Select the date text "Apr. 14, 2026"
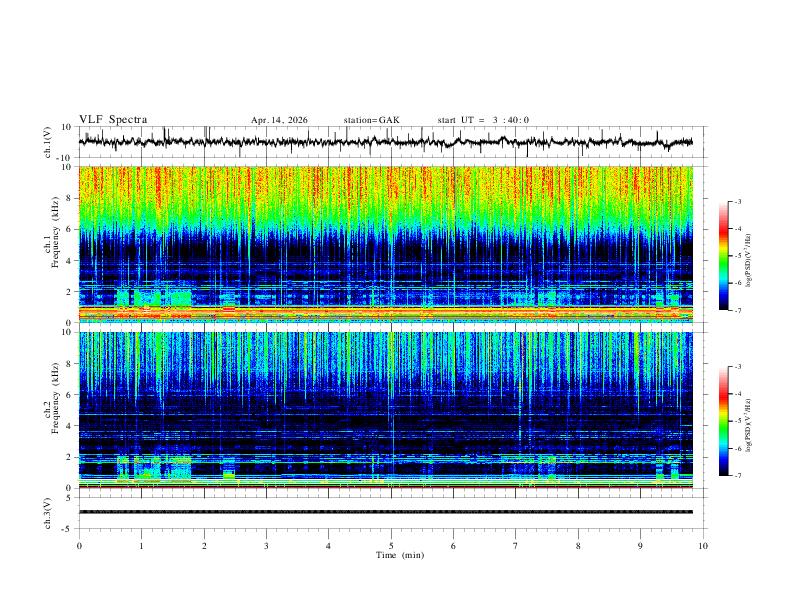The image size is (792, 612). point(279,120)
